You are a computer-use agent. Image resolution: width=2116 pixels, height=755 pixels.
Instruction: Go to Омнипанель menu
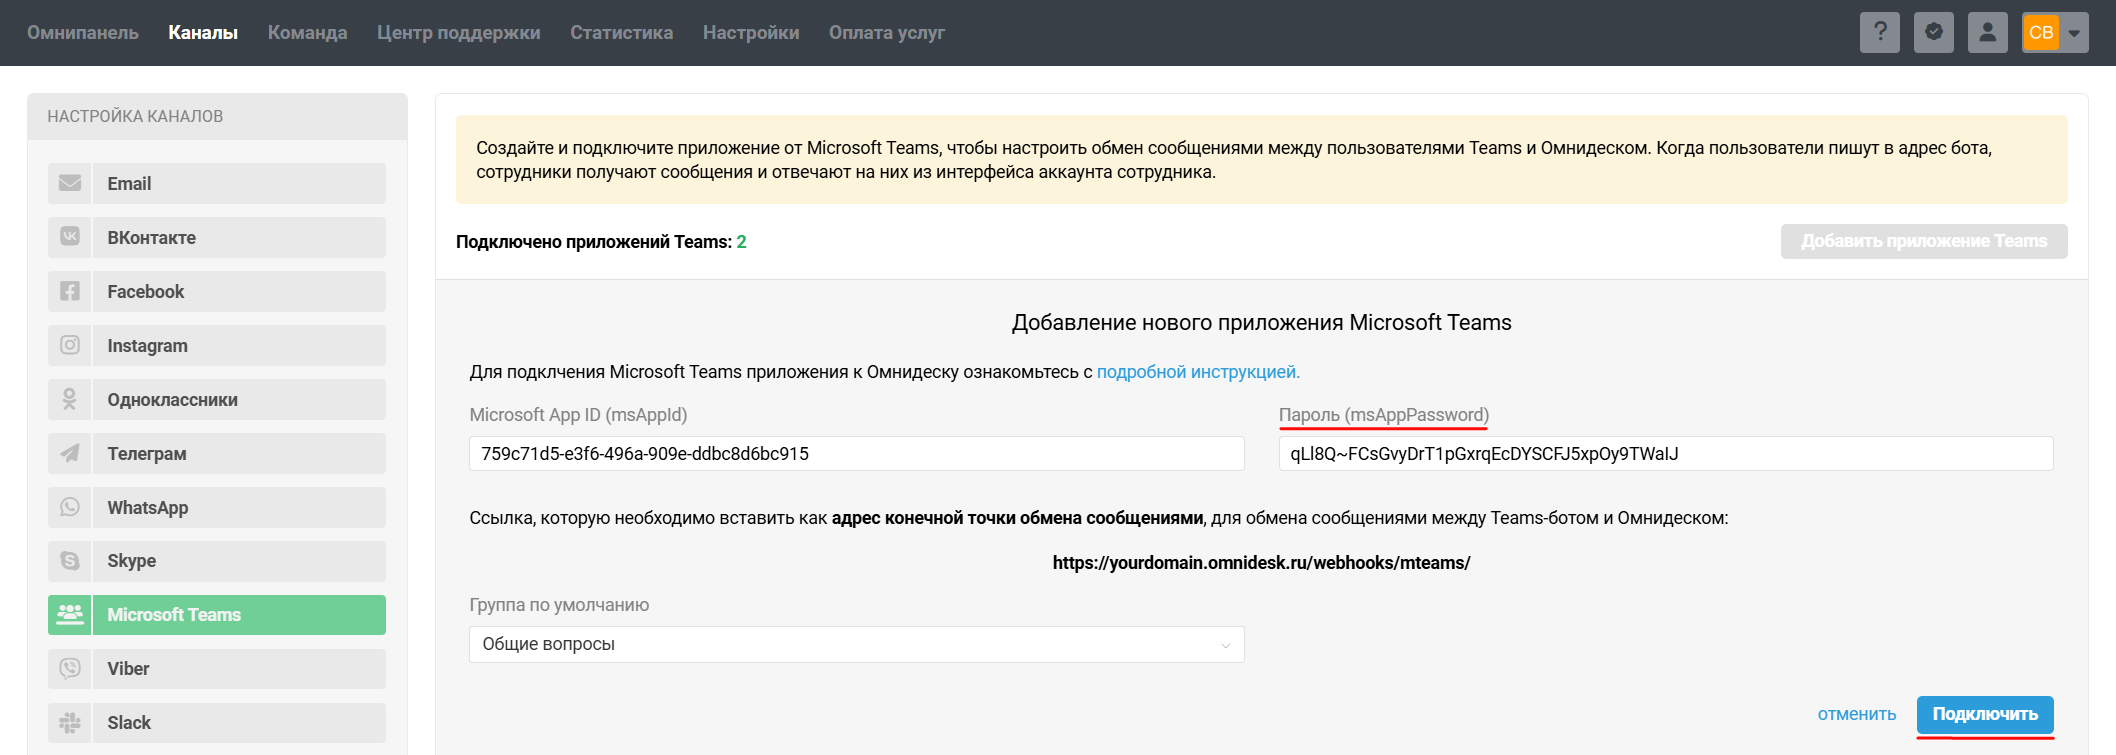[83, 33]
